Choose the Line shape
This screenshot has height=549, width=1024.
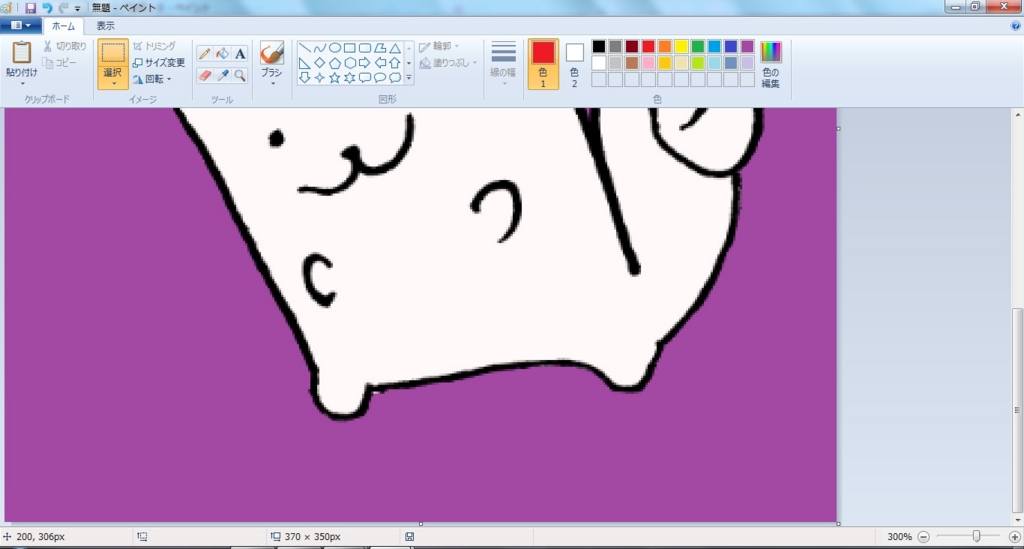pyautogui.click(x=304, y=48)
